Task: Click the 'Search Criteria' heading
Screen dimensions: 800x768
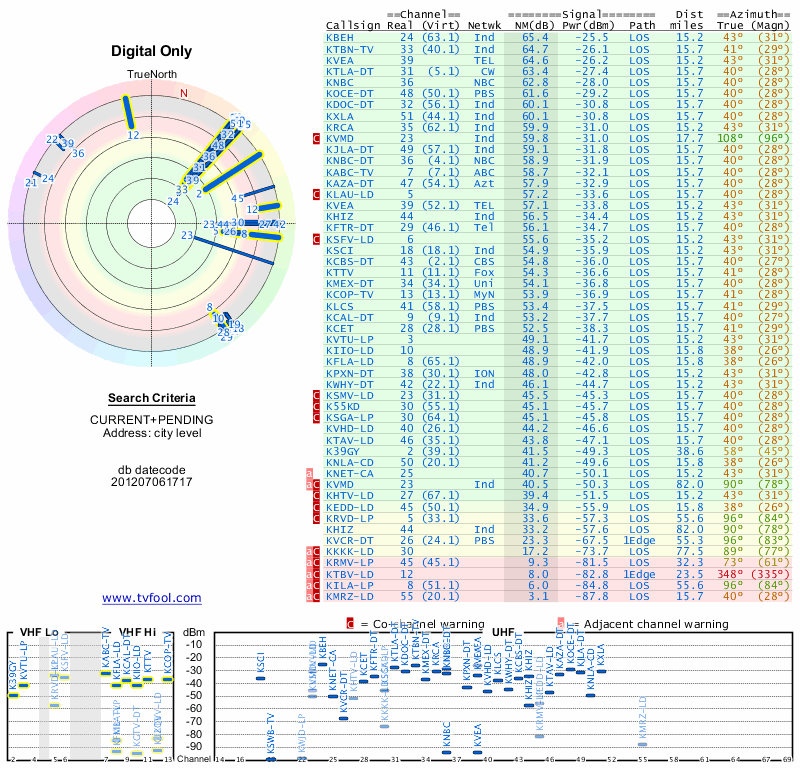Action: coord(152,398)
